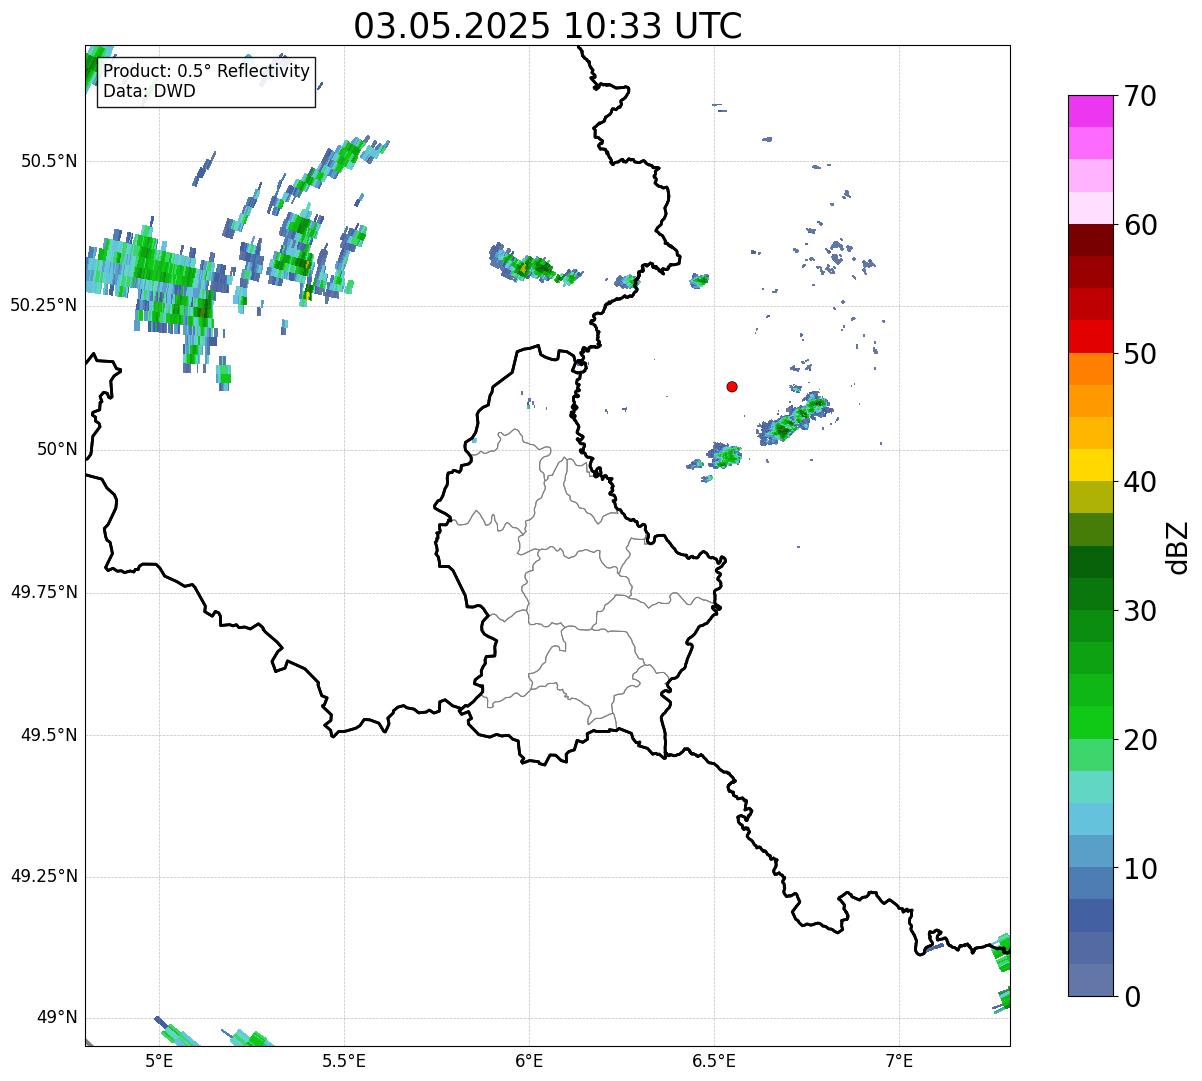Click the '7°E' longitude label
The width and height of the screenshot is (1202, 1081).
coord(899,1061)
